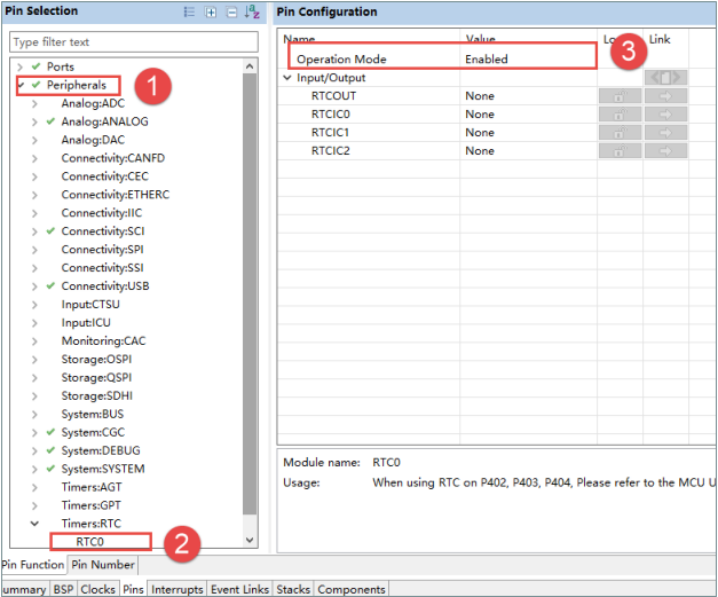The height and width of the screenshot is (597, 718).
Task: Select Storage:OSPI in the tree
Action: 97,359
